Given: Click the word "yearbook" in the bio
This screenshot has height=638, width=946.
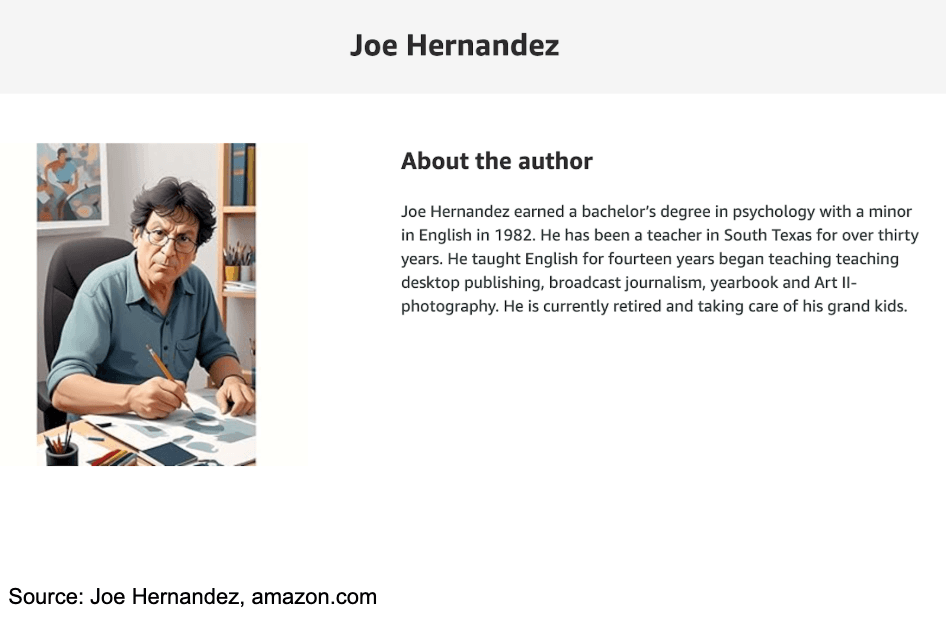Looking at the screenshot, I should 744,282.
